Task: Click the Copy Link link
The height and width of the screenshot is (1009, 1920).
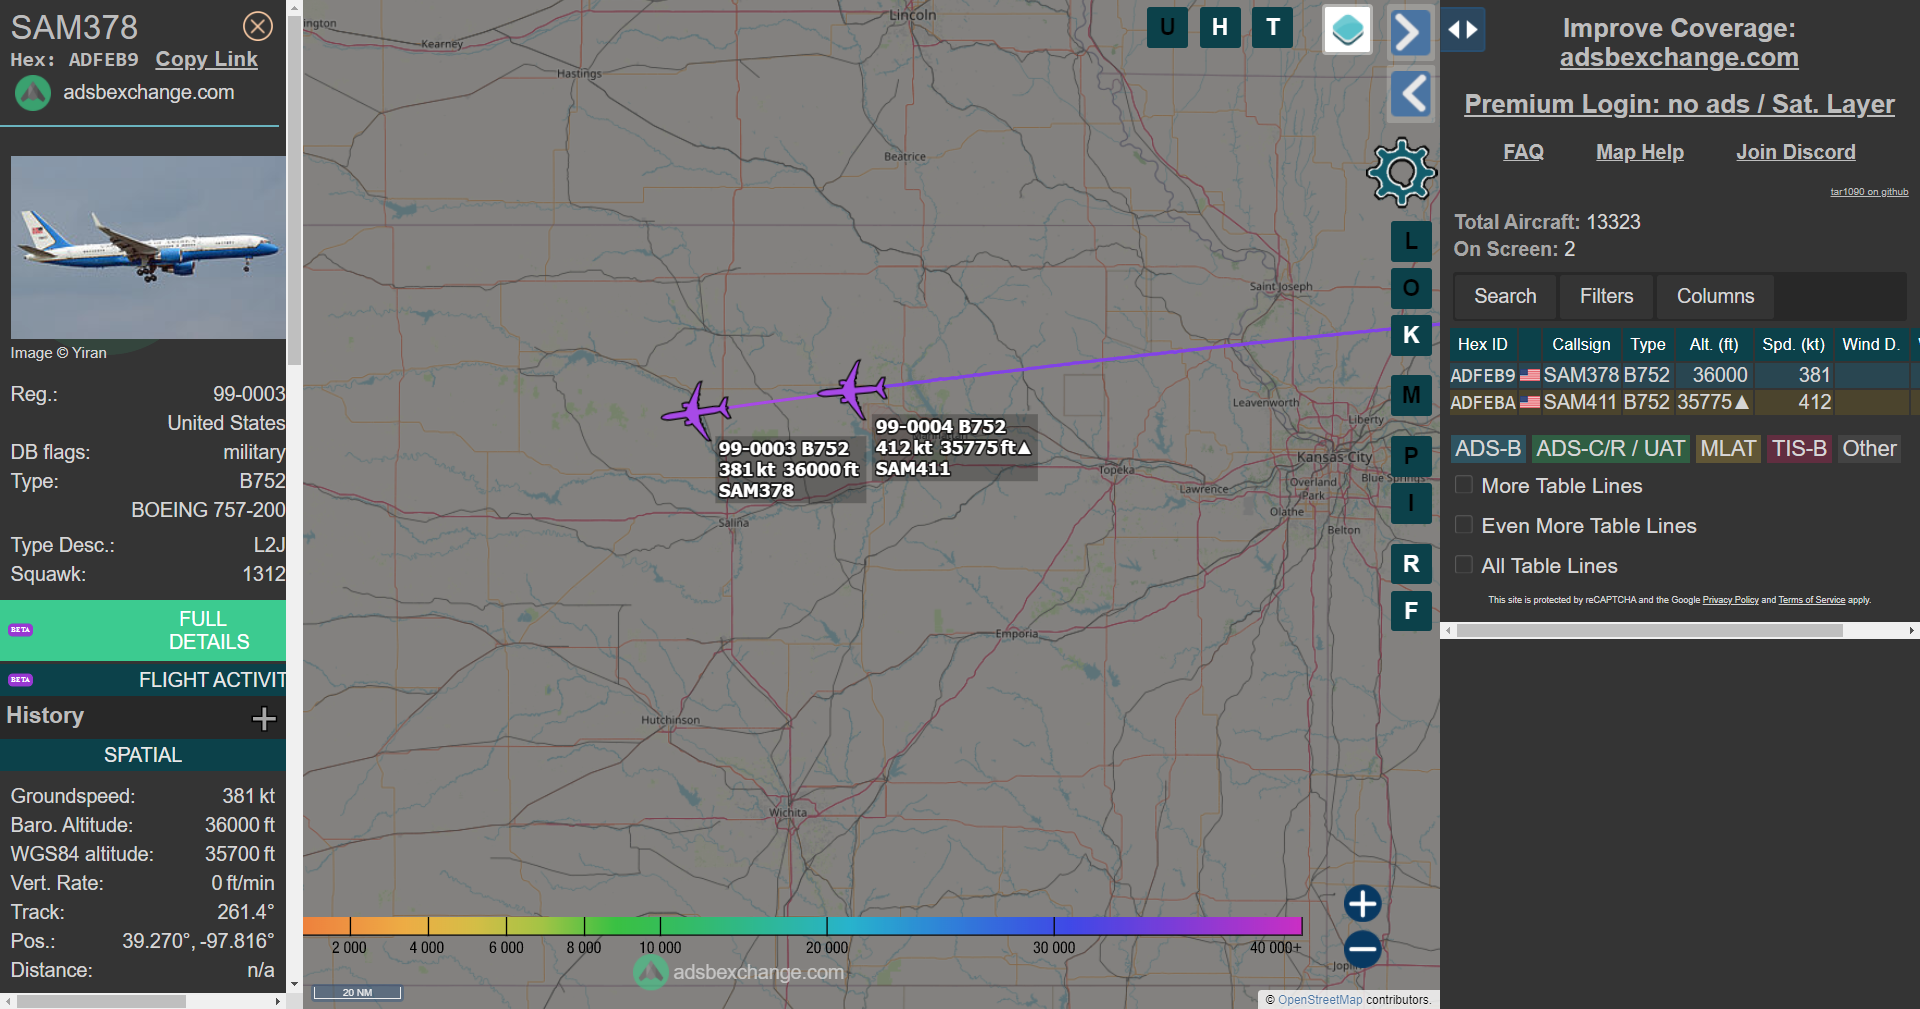Action: tap(207, 59)
